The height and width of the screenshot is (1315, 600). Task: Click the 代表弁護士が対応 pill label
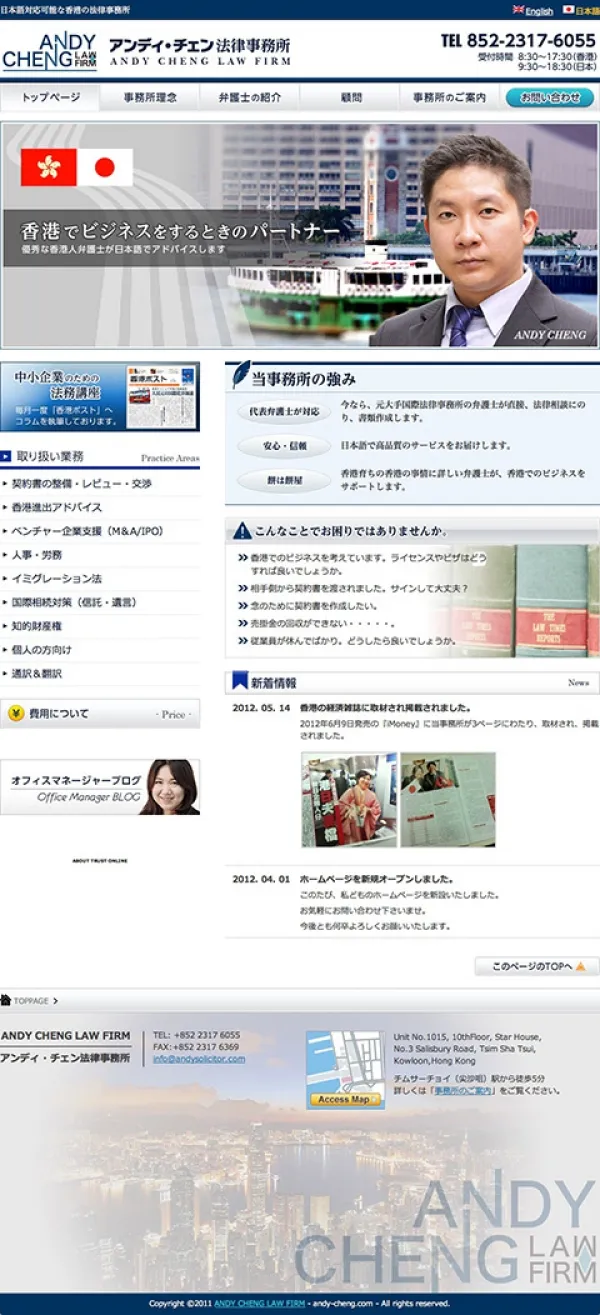pyautogui.click(x=284, y=411)
